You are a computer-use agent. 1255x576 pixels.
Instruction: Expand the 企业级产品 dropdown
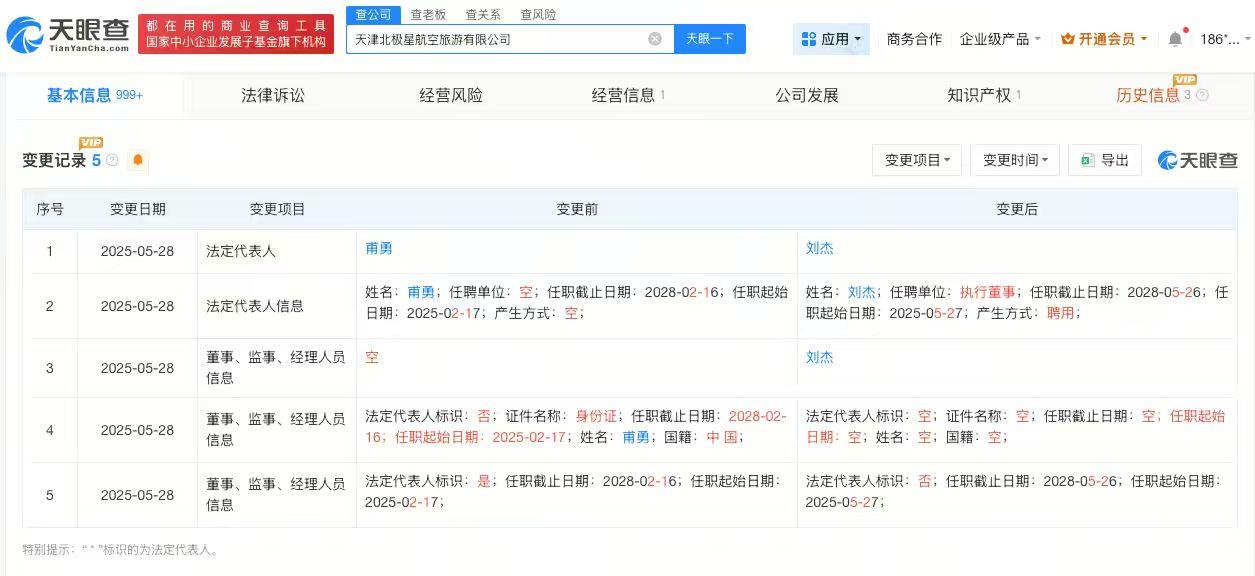pos(1000,39)
